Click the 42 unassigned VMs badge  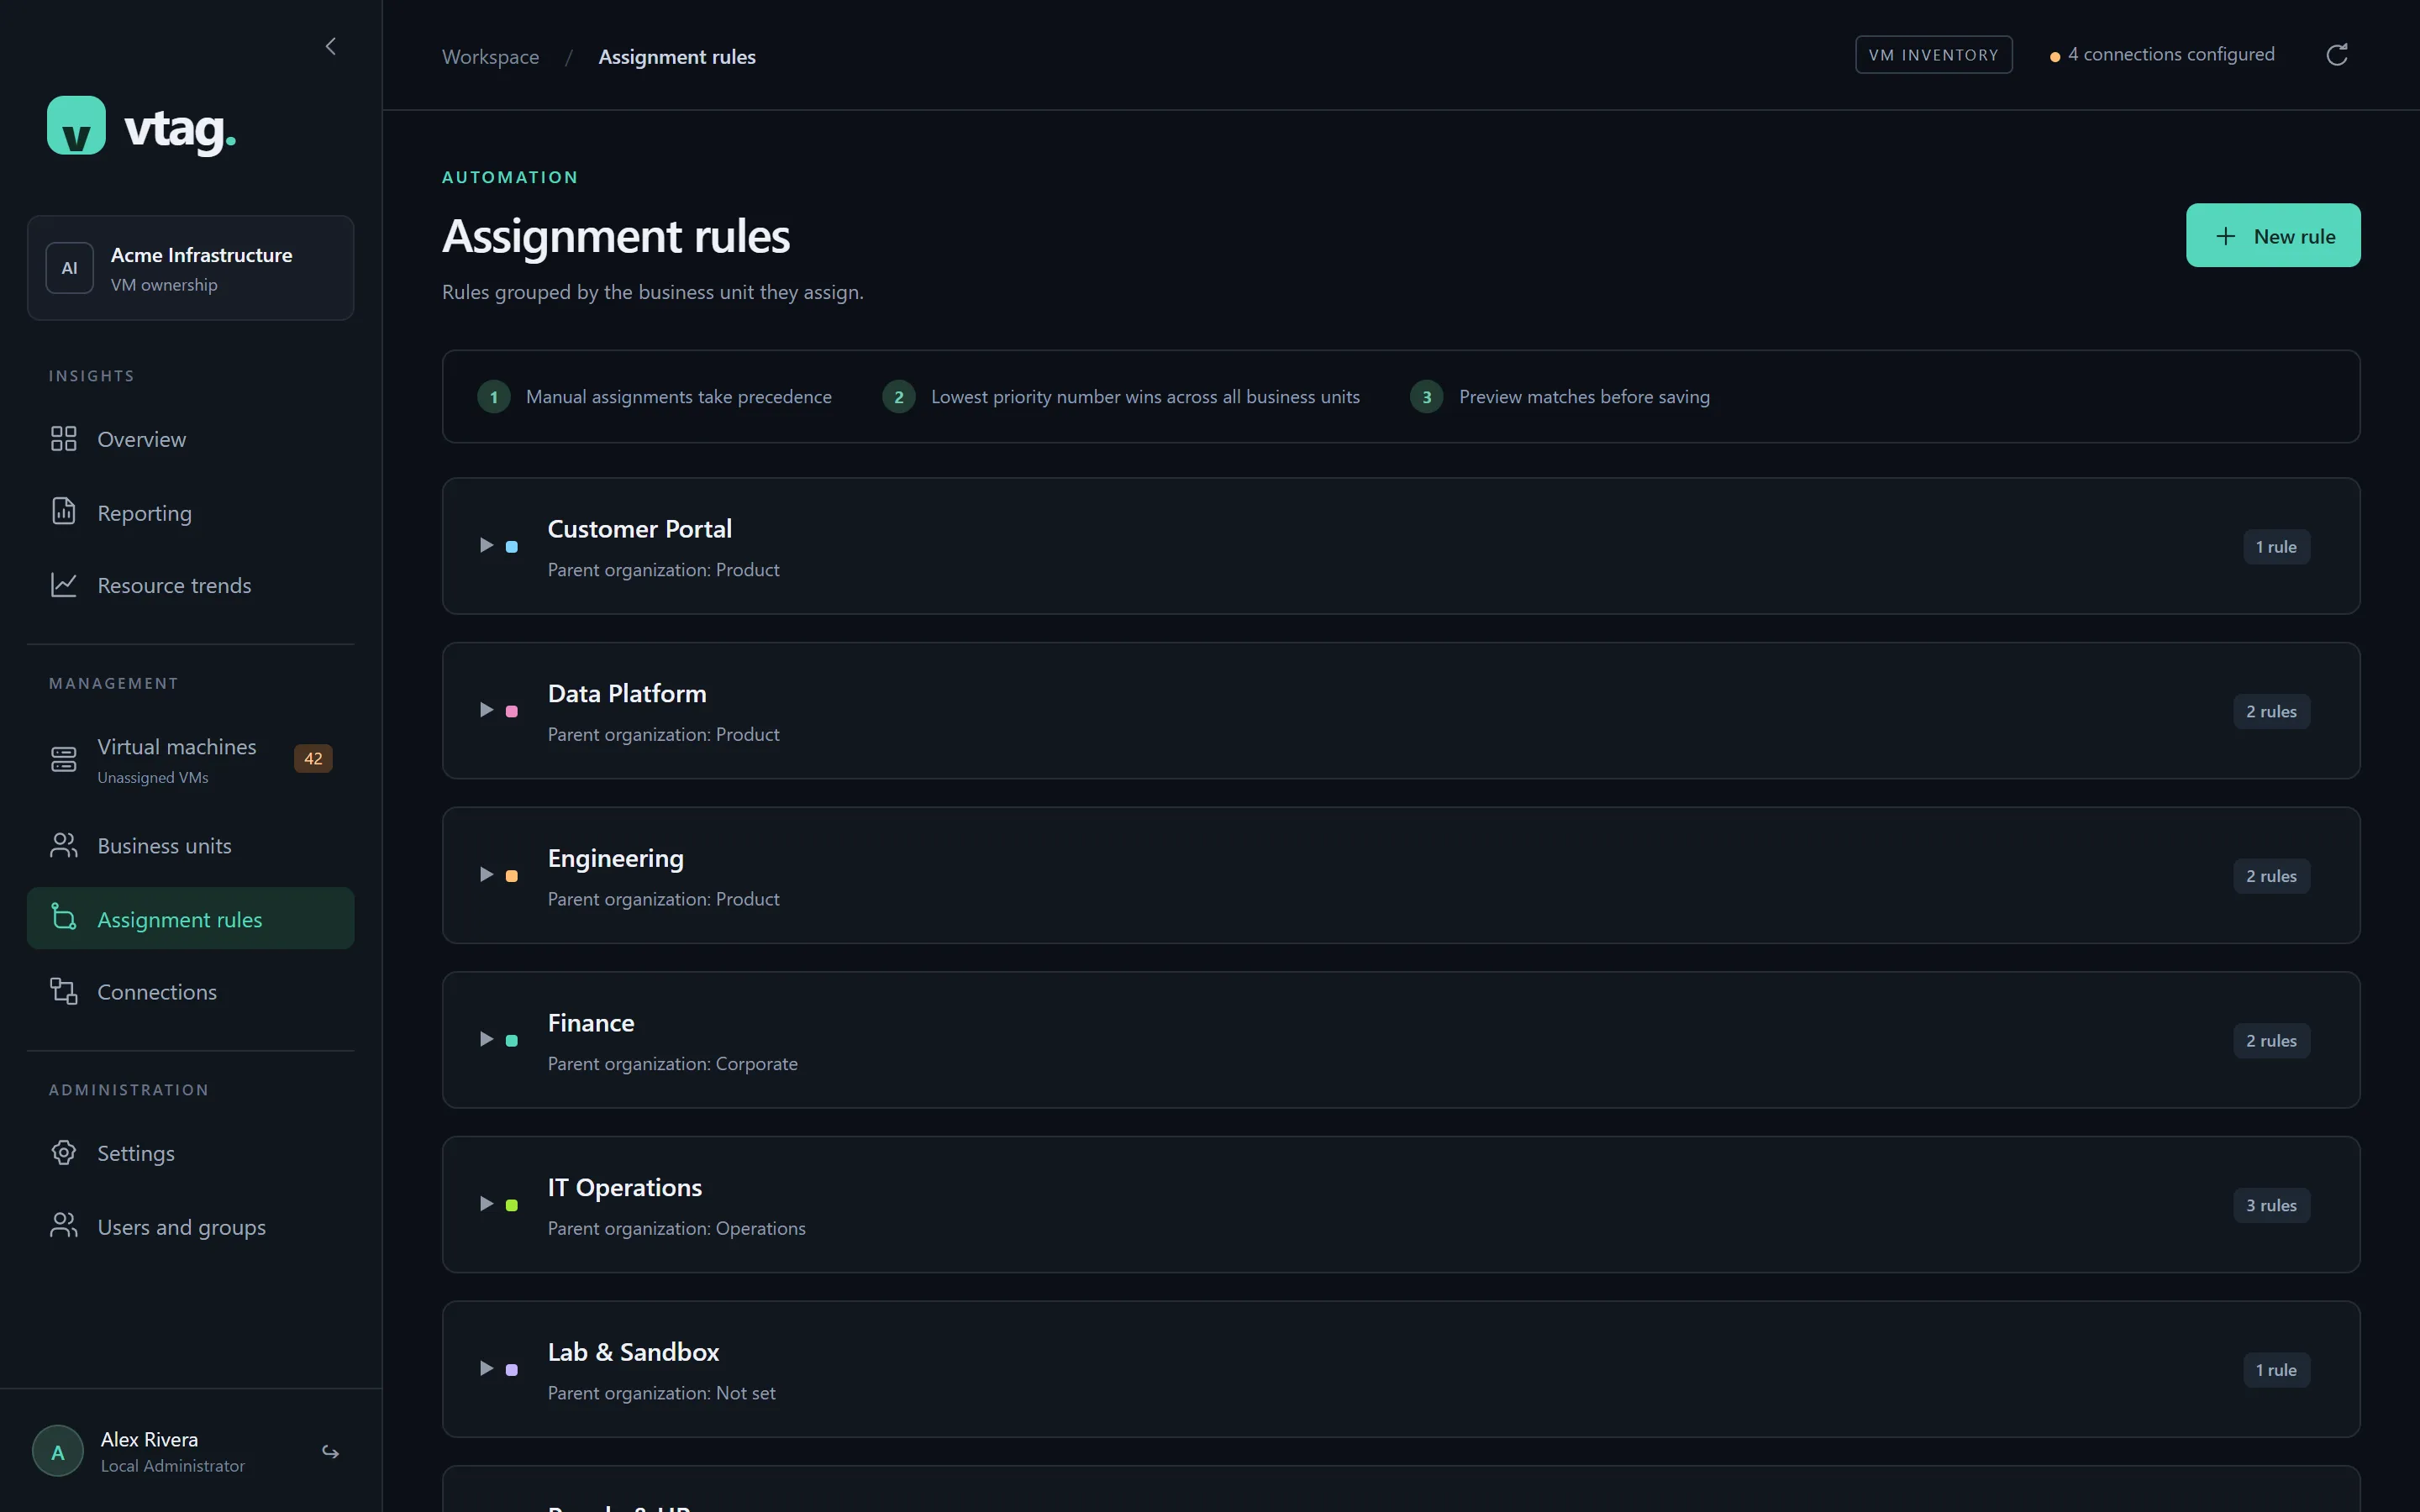coord(313,759)
